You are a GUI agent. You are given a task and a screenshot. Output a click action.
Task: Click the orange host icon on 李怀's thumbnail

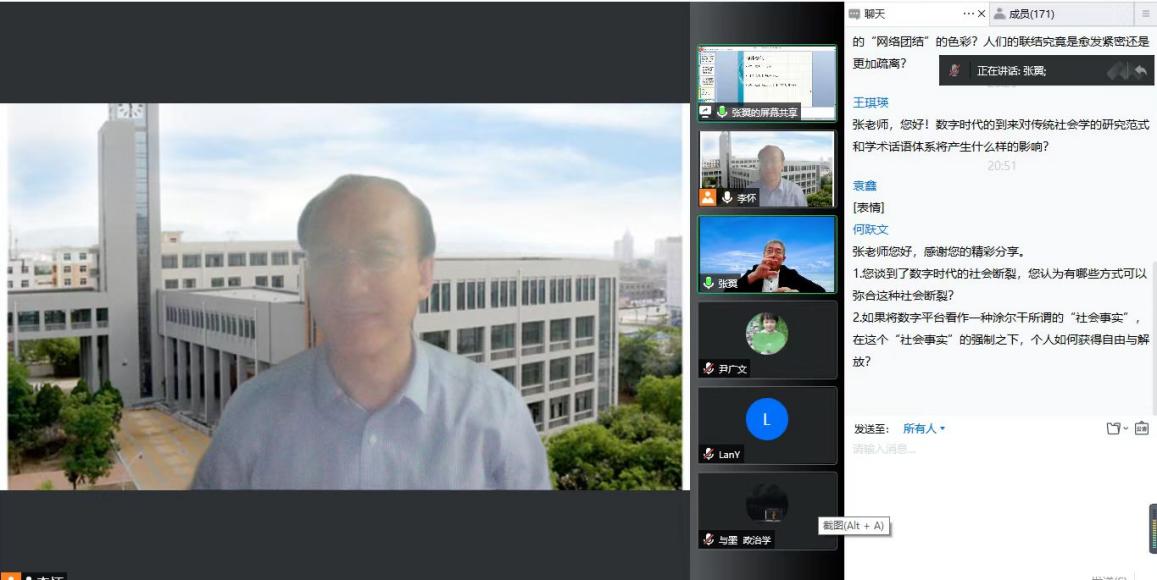708,197
